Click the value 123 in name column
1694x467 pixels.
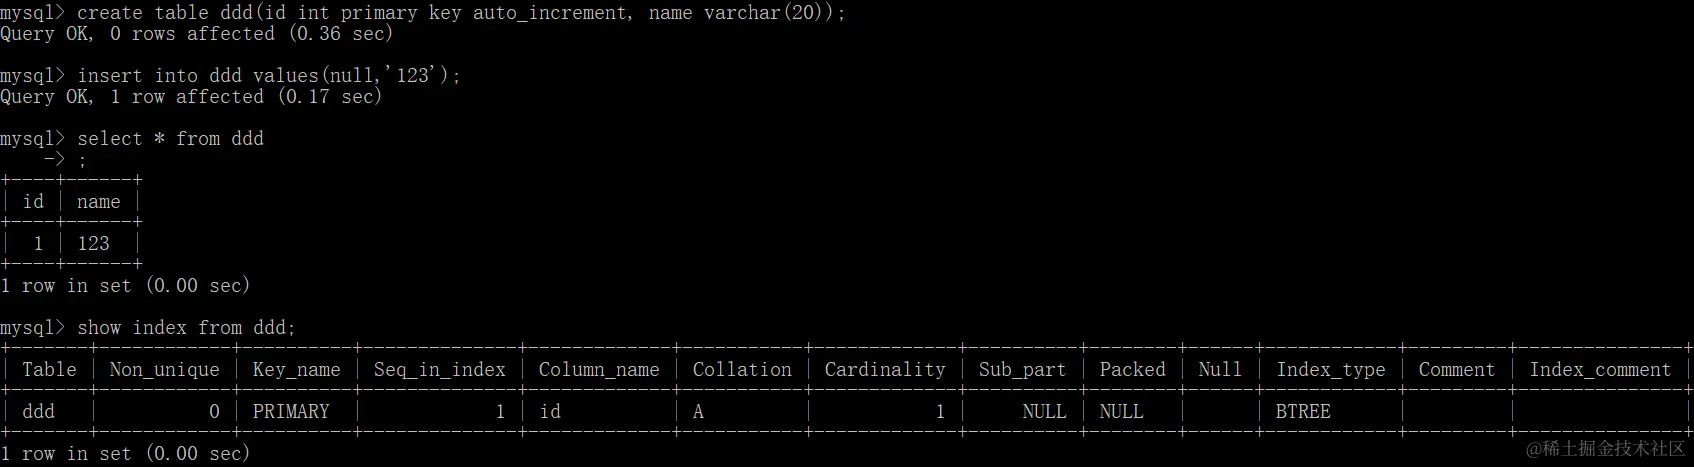(x=93, y=243)
